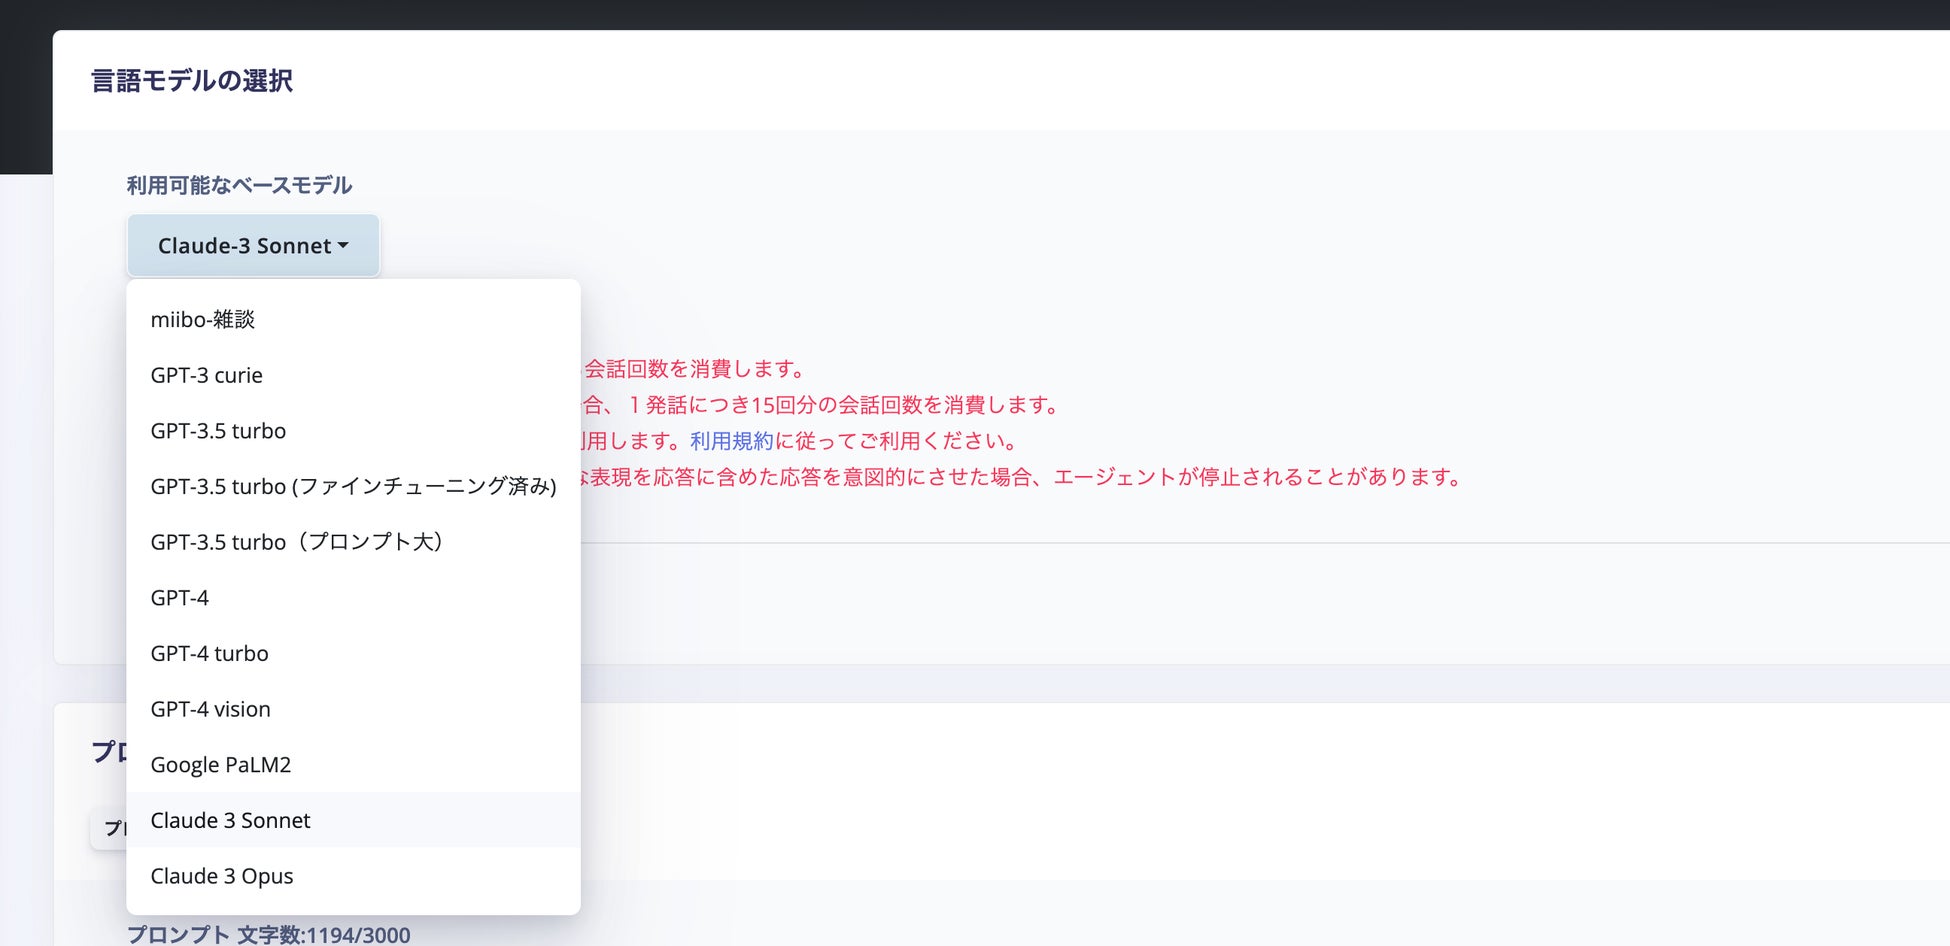This screenshot has height=946, width=1950.
Task: Select miibo-雑談 from the model list
Action: click(353, 319)
